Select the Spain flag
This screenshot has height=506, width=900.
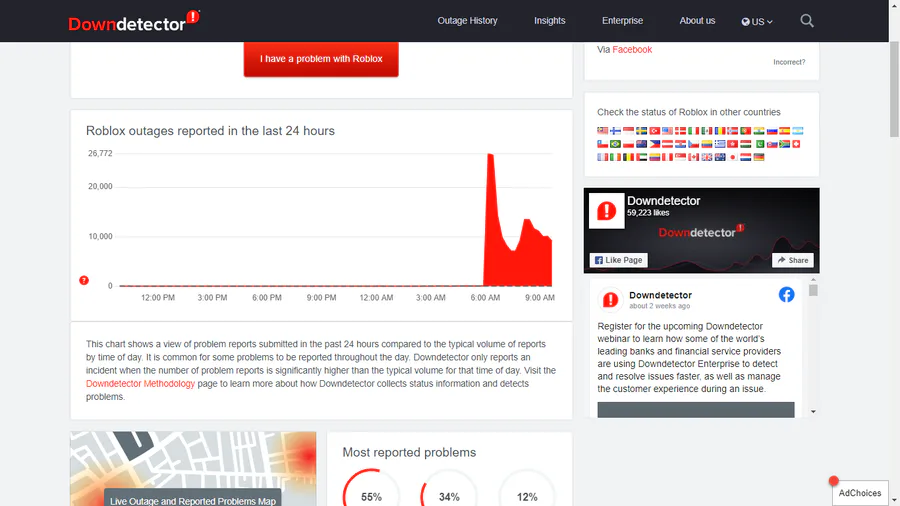pos(785,131)
